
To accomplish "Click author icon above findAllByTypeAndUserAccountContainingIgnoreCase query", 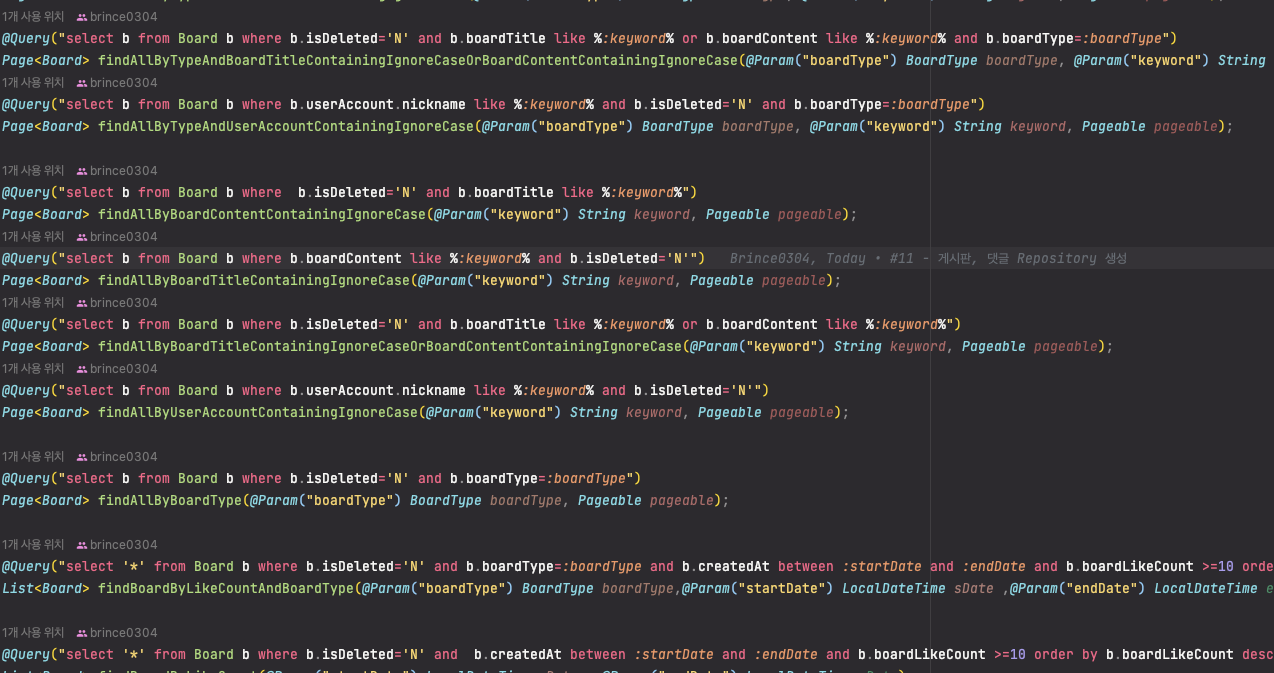I will (x=82, y=83).
